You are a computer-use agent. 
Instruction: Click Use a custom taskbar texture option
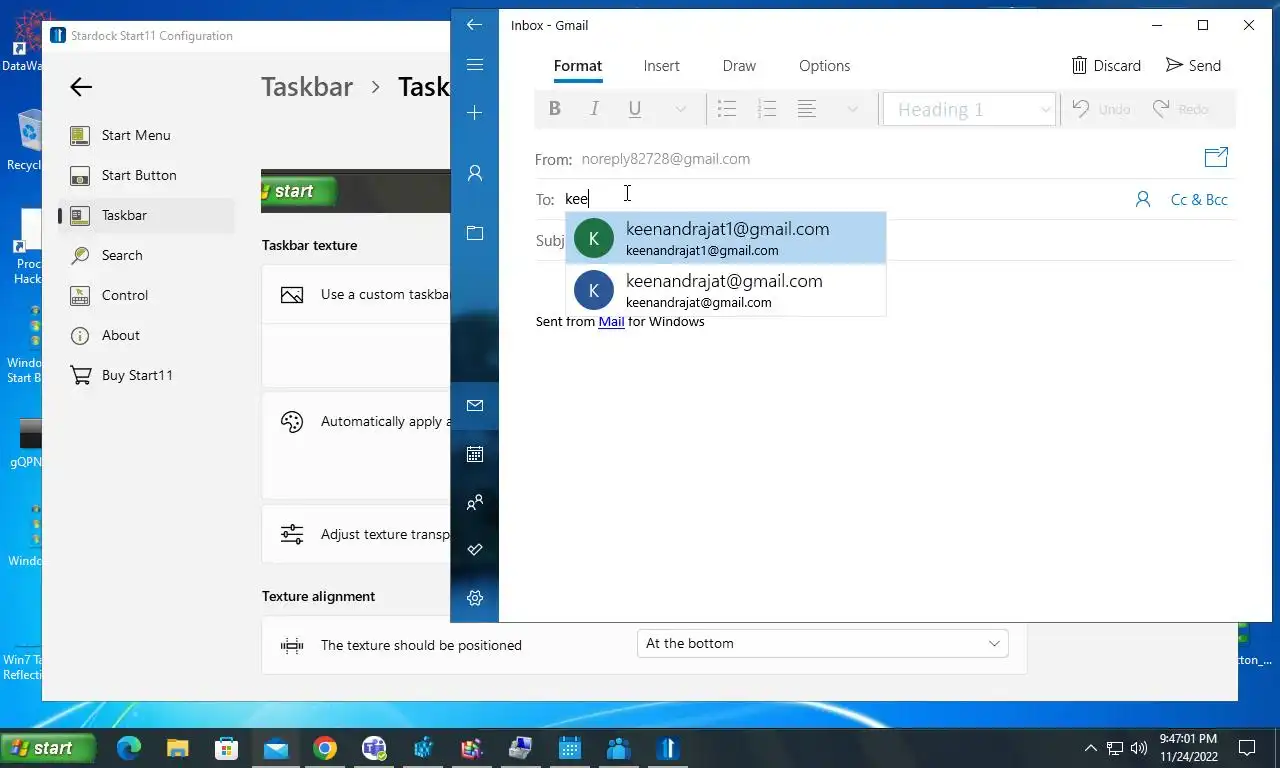pos(356,295)
